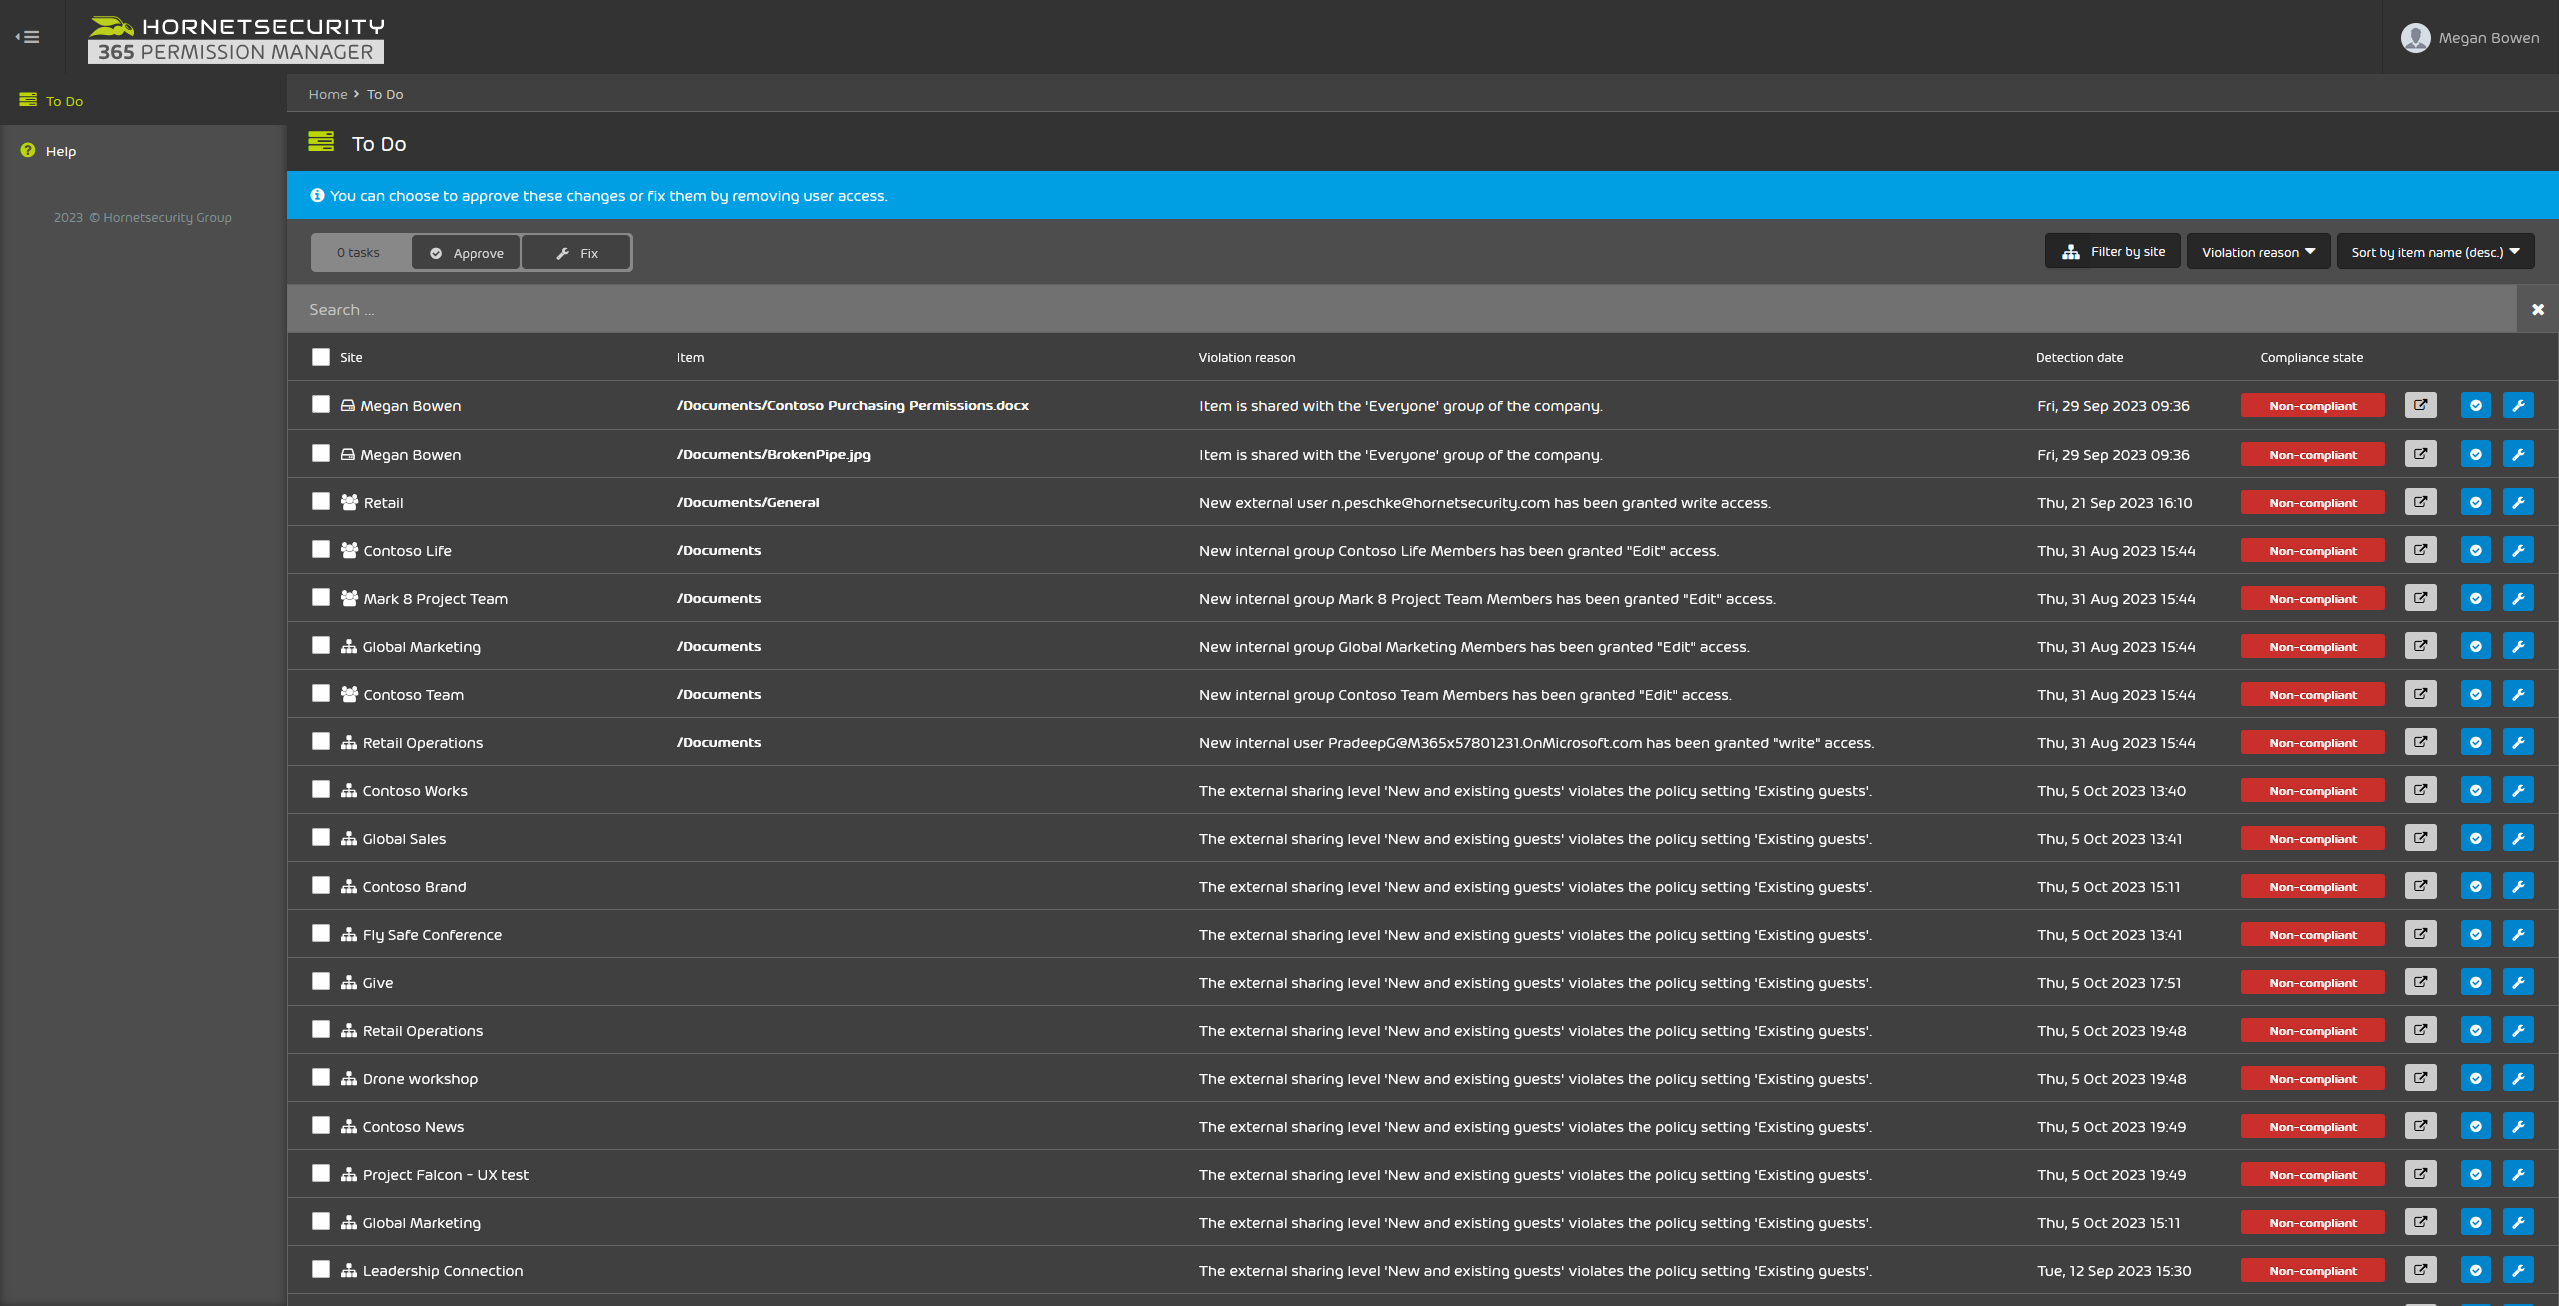Click the Non-compliant badge for Global Sales
Screen dimensions: 2559x1306
point(2312,838)
